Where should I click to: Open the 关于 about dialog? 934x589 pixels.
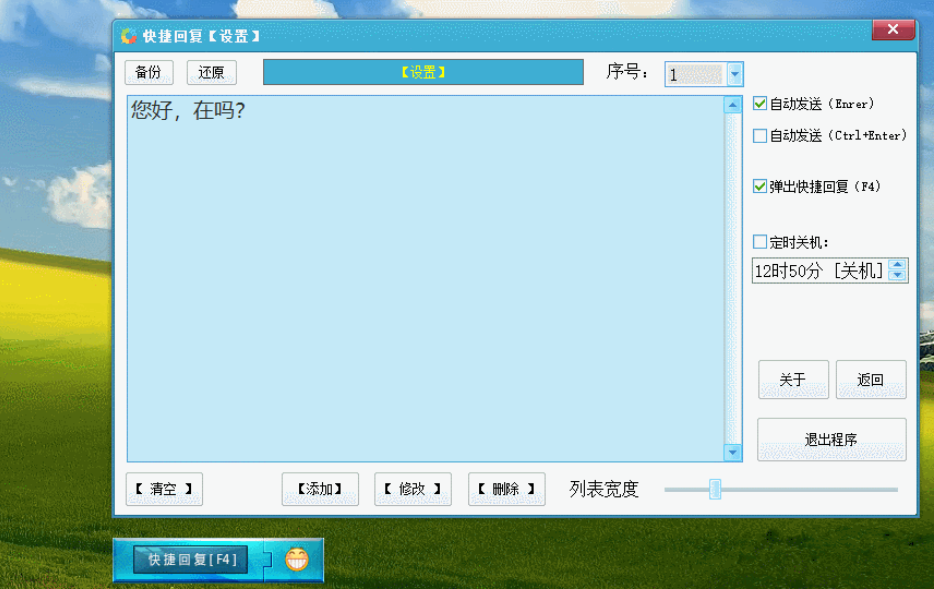[x=793, y=379]
